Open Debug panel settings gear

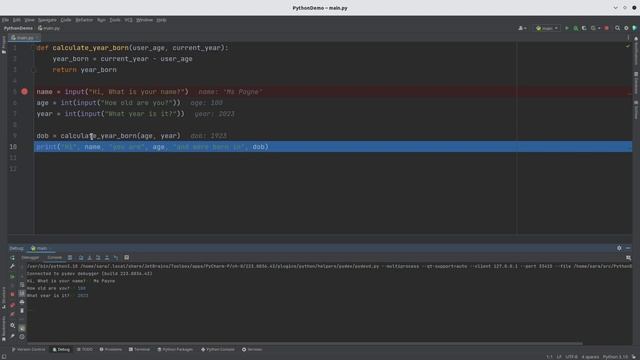pos(619,248)
